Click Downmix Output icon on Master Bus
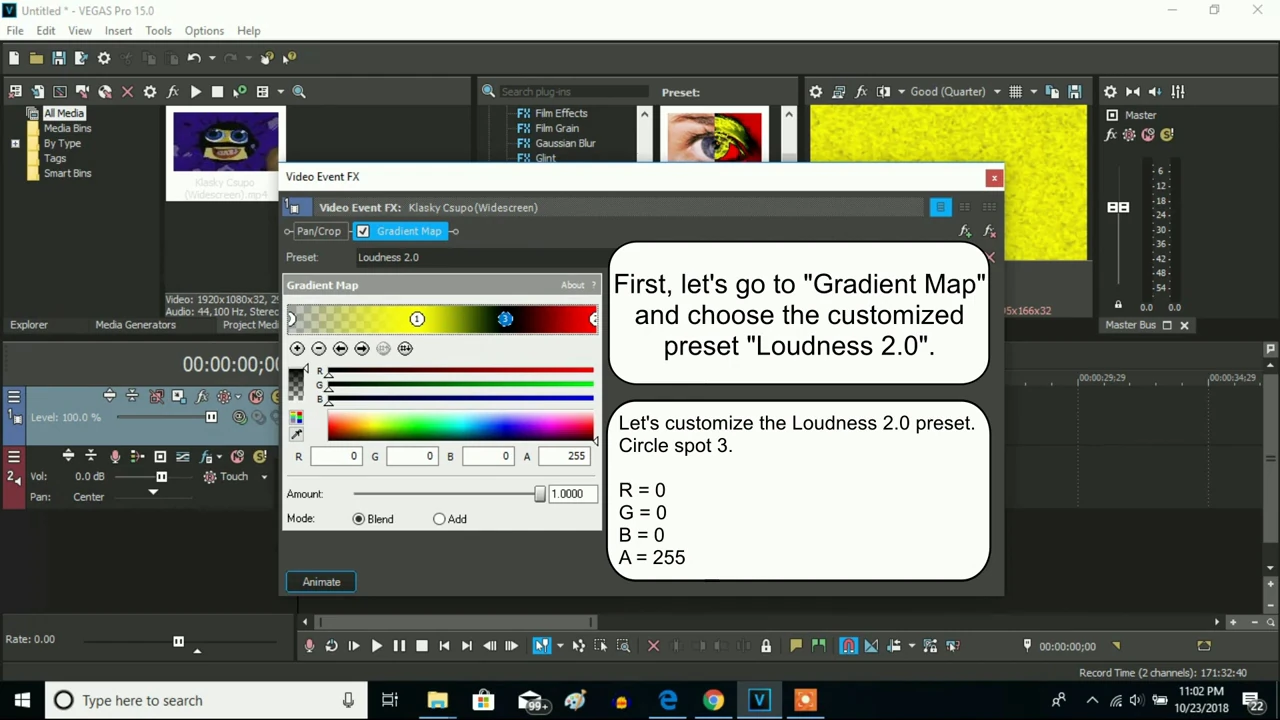Image resolution: width=1280 pixels, height=720 pixels. pyautogui.click(x=1132, y=92)
